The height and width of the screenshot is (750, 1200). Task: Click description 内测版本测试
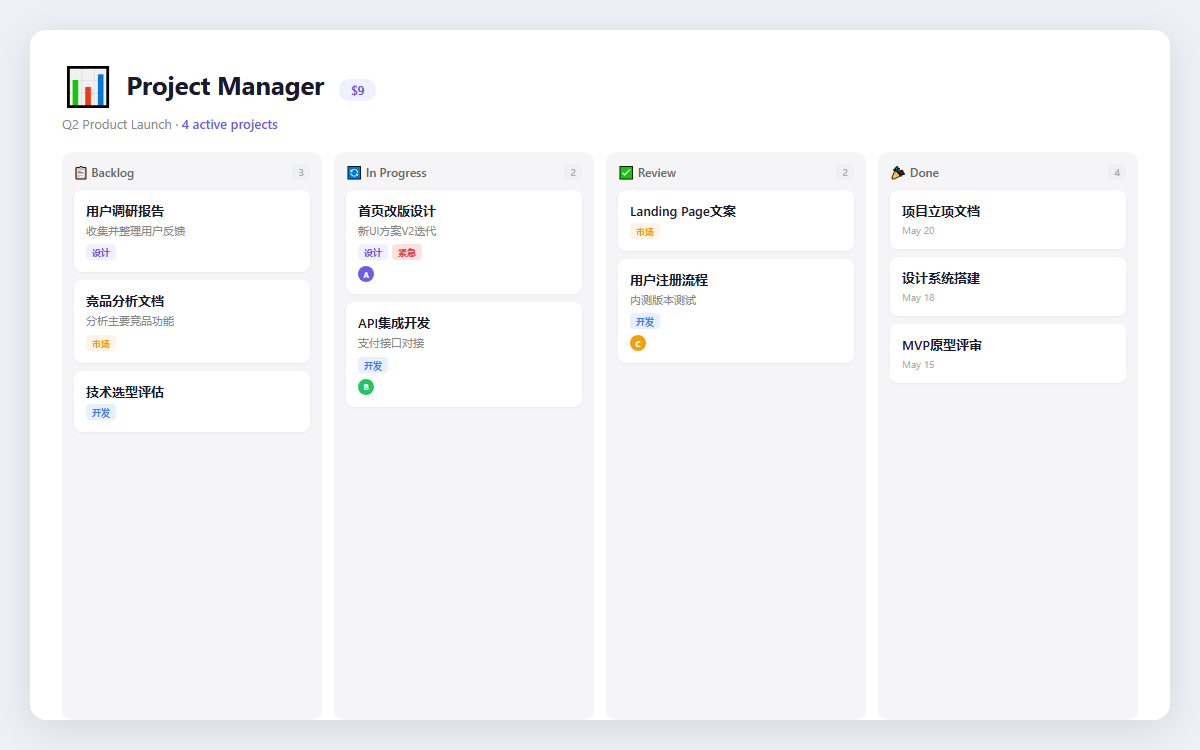(663, 300)
